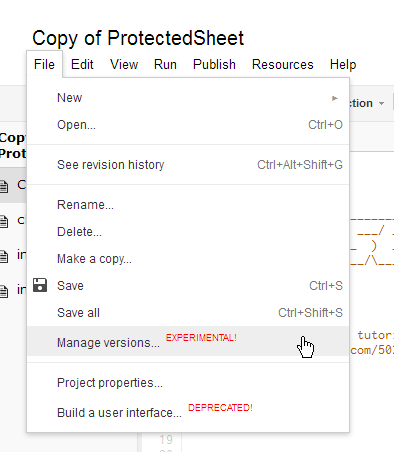The image size is (394, 452).
Task: Open the Resources menu
Action: pos(283,64)
